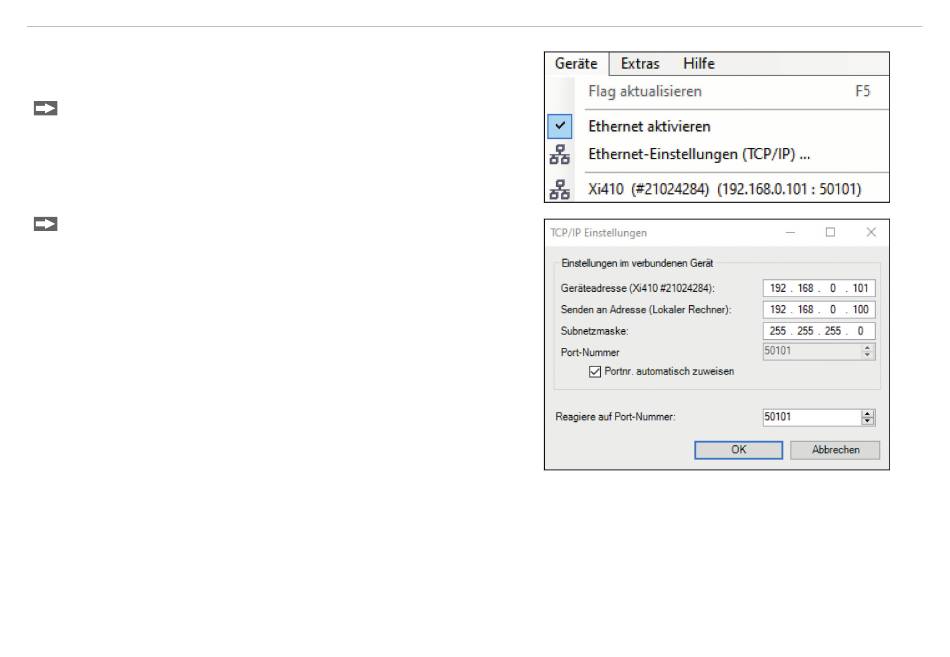The width and height of the screenshot is (950, 657).
Task: Maximize the TCP/IP Einstellungen dialog
Action: click(x=831, y=233)
